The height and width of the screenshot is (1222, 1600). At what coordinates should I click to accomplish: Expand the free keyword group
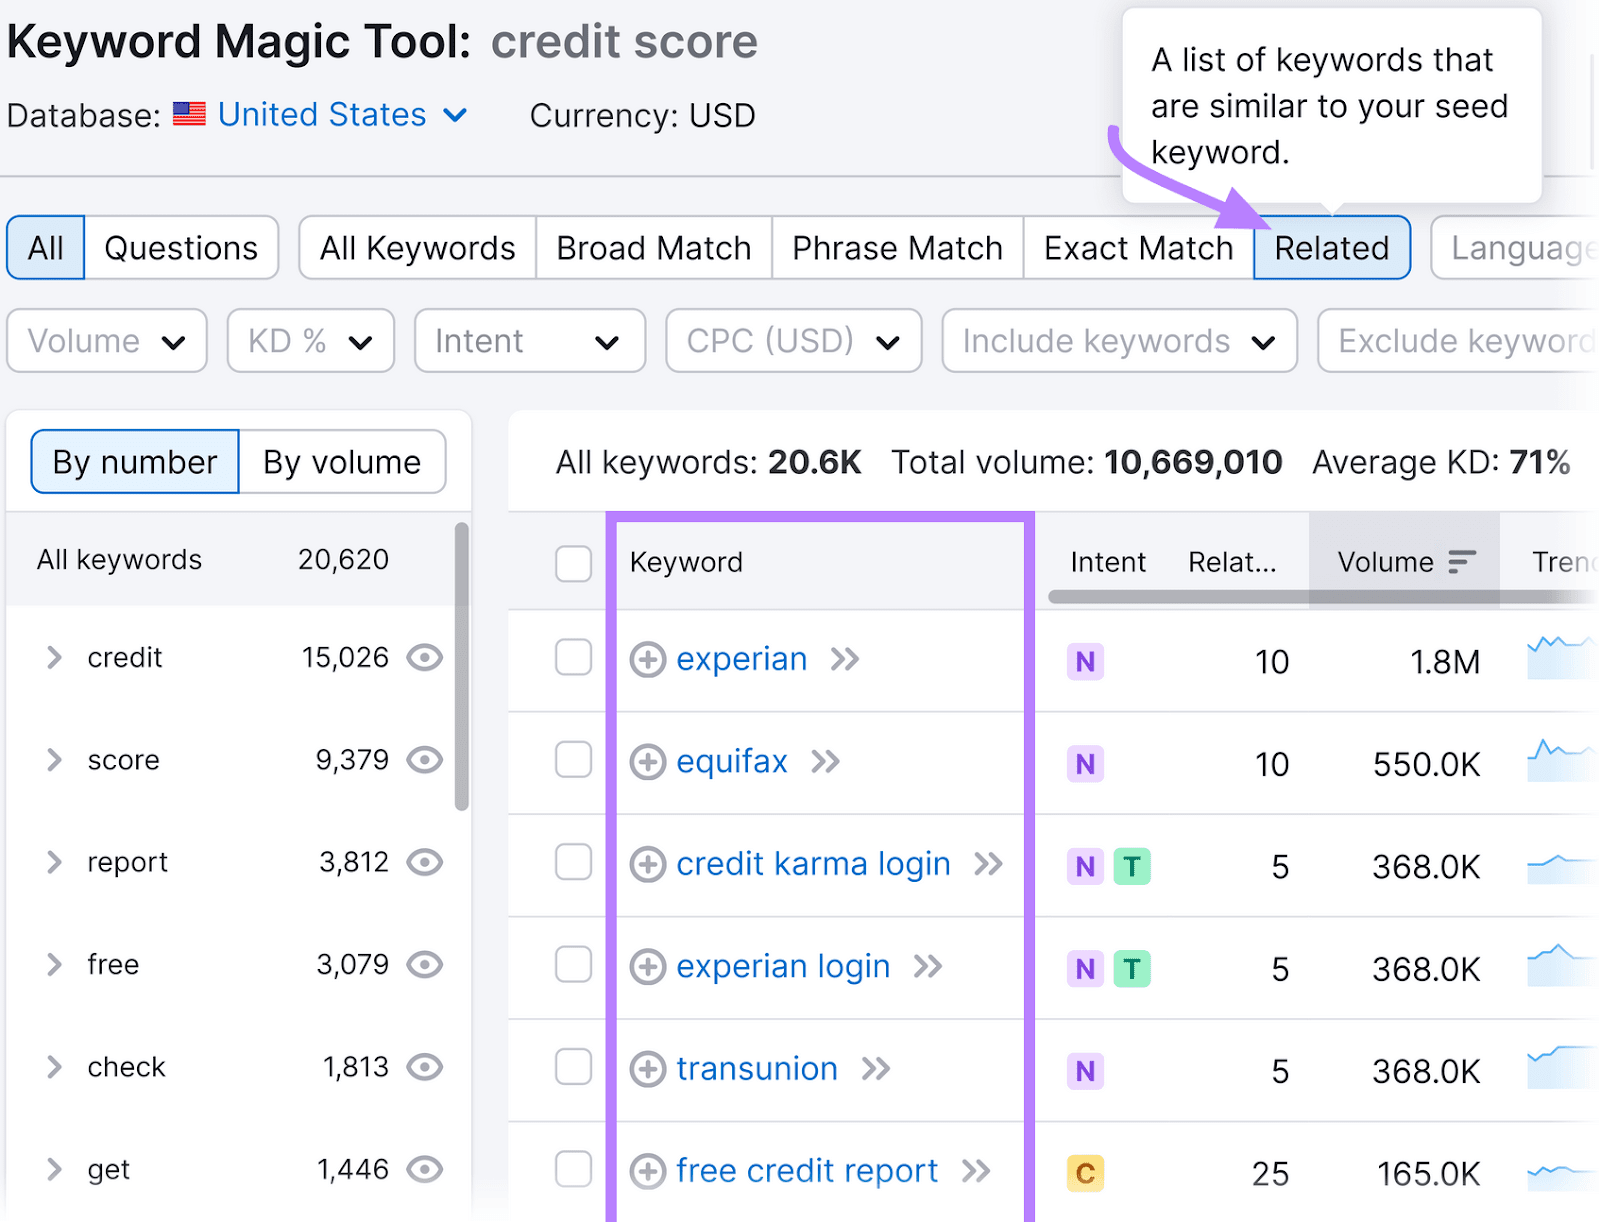point(54,965)
